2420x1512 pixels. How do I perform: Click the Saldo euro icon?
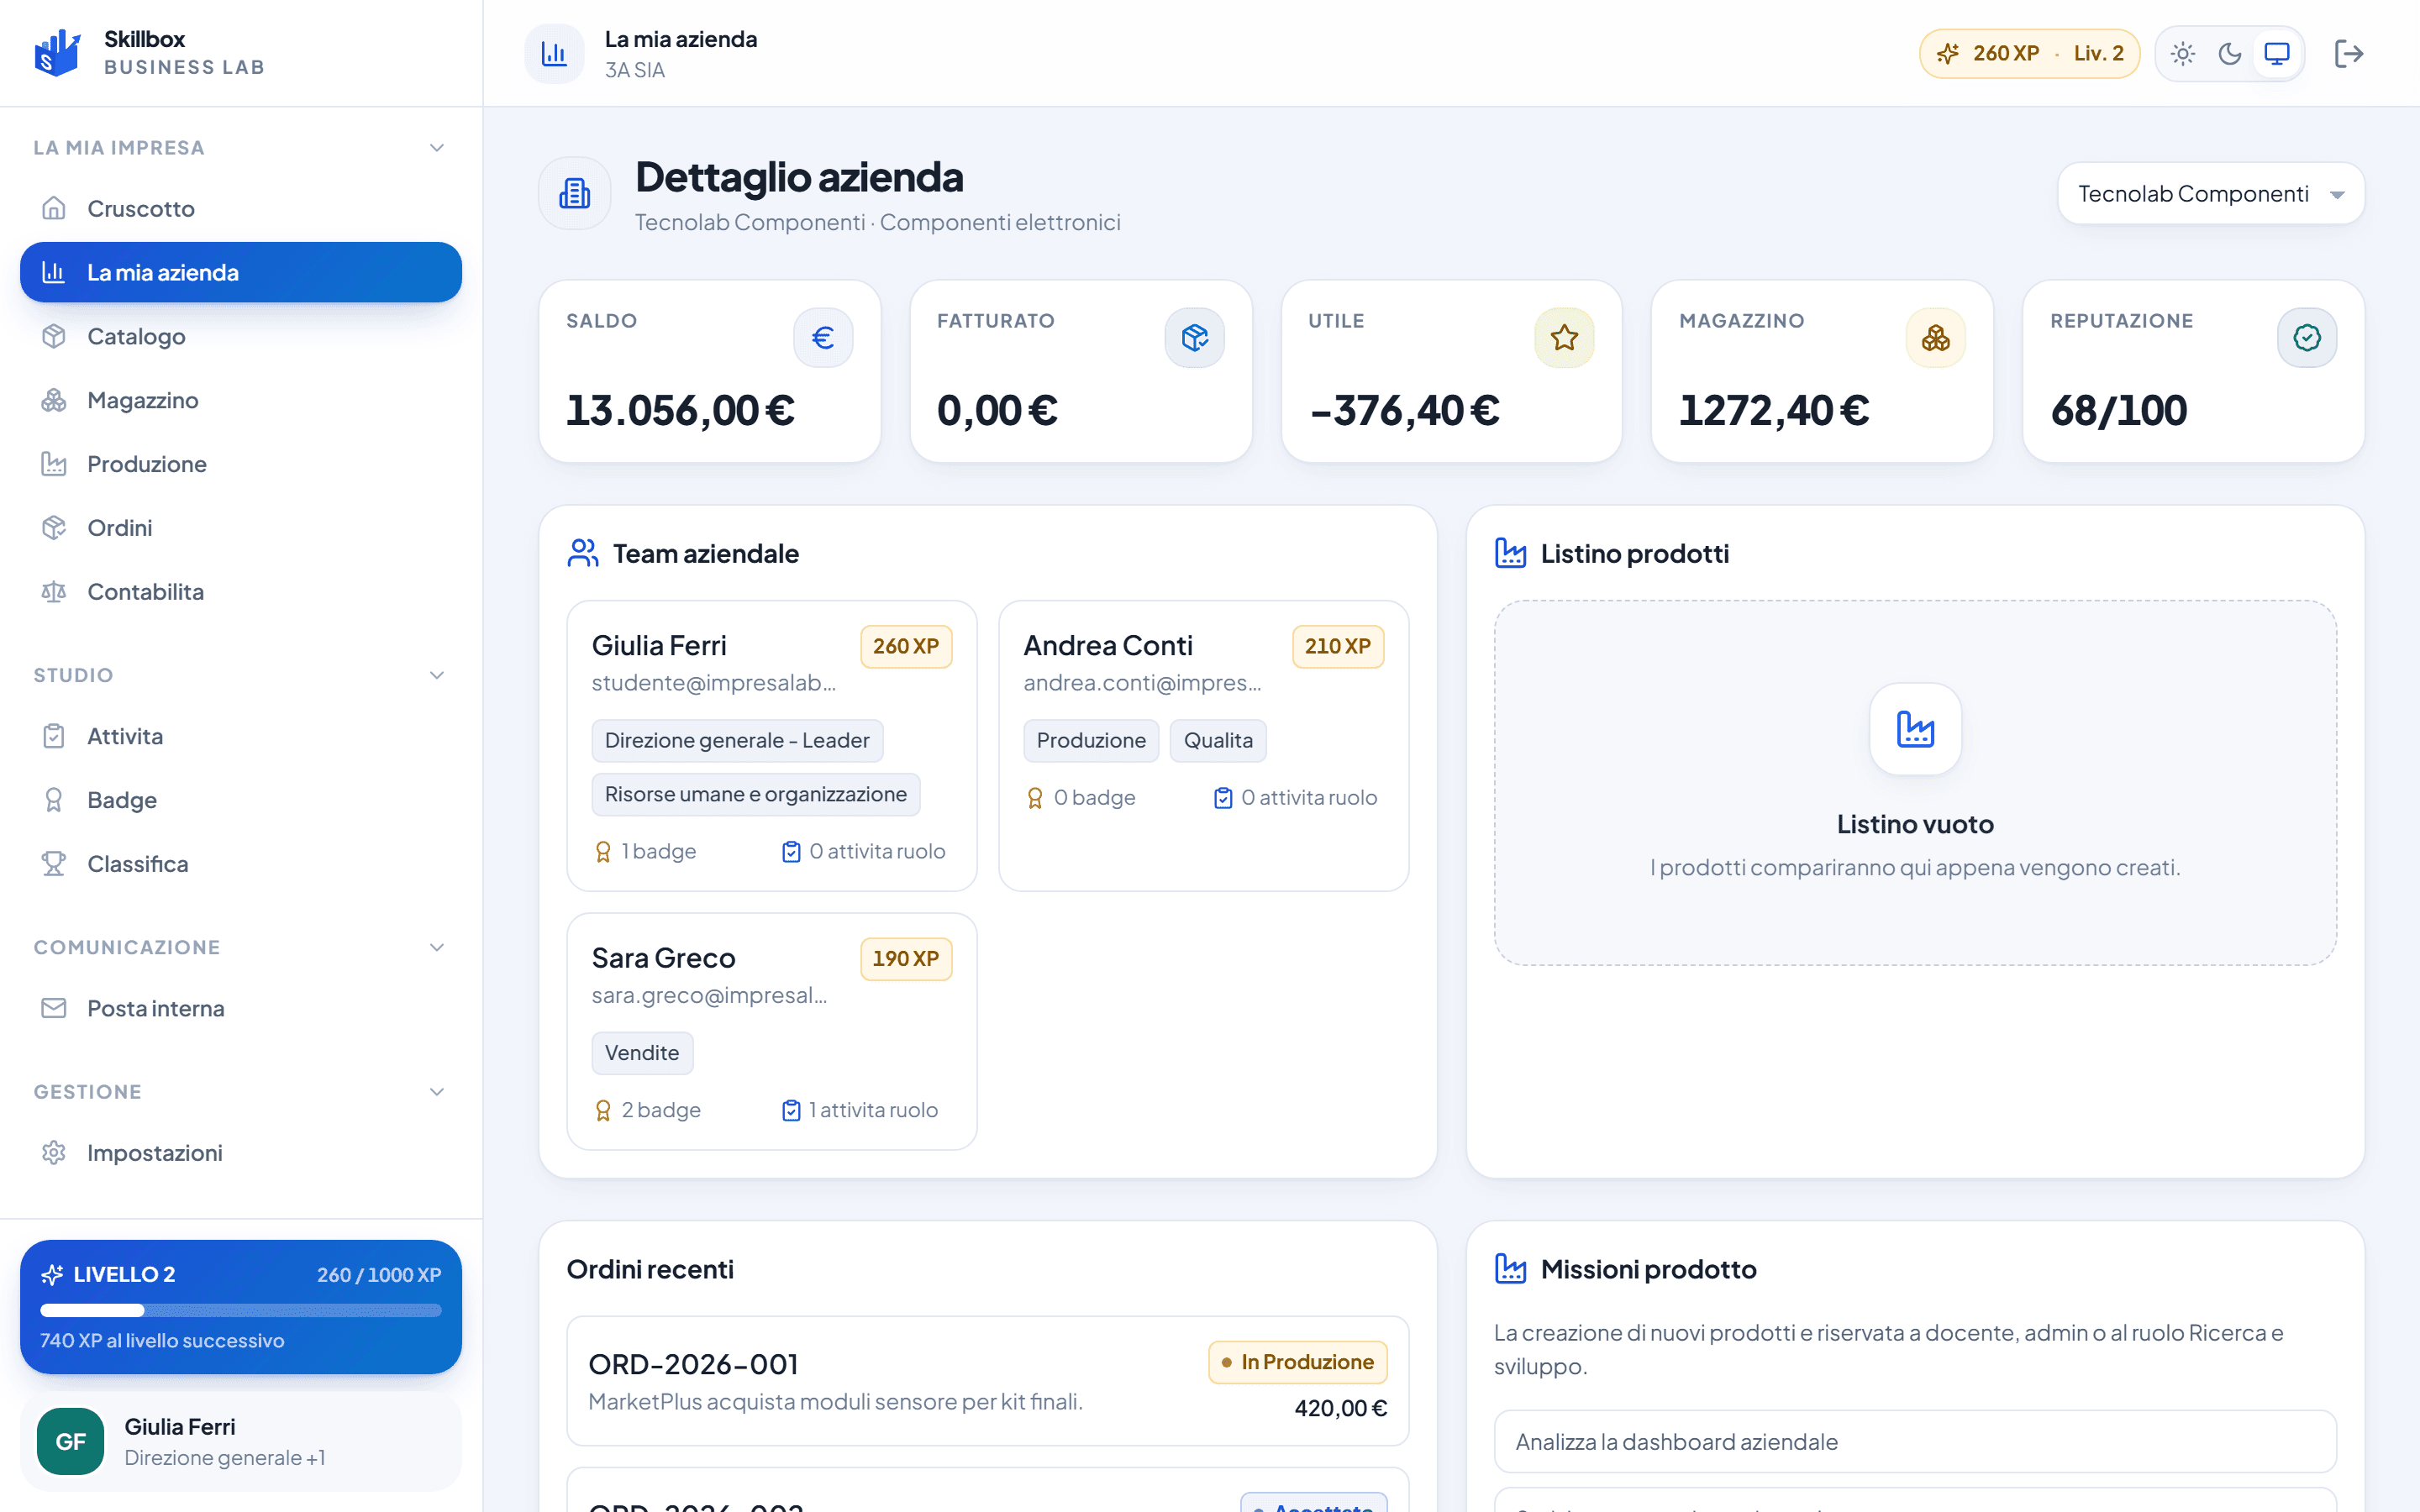tap(823, 338)
